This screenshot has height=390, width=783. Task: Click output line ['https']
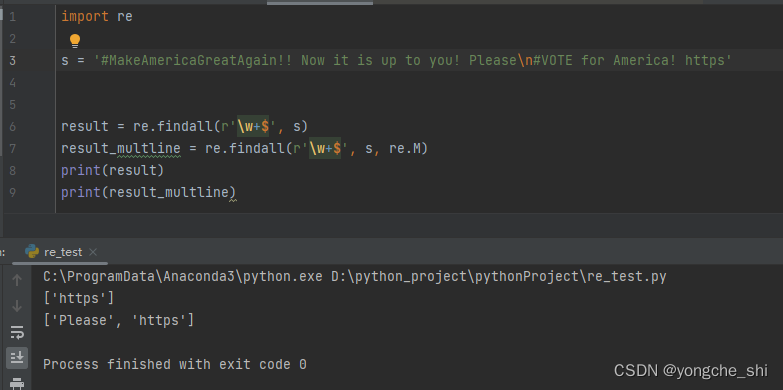tap(79, 299)
